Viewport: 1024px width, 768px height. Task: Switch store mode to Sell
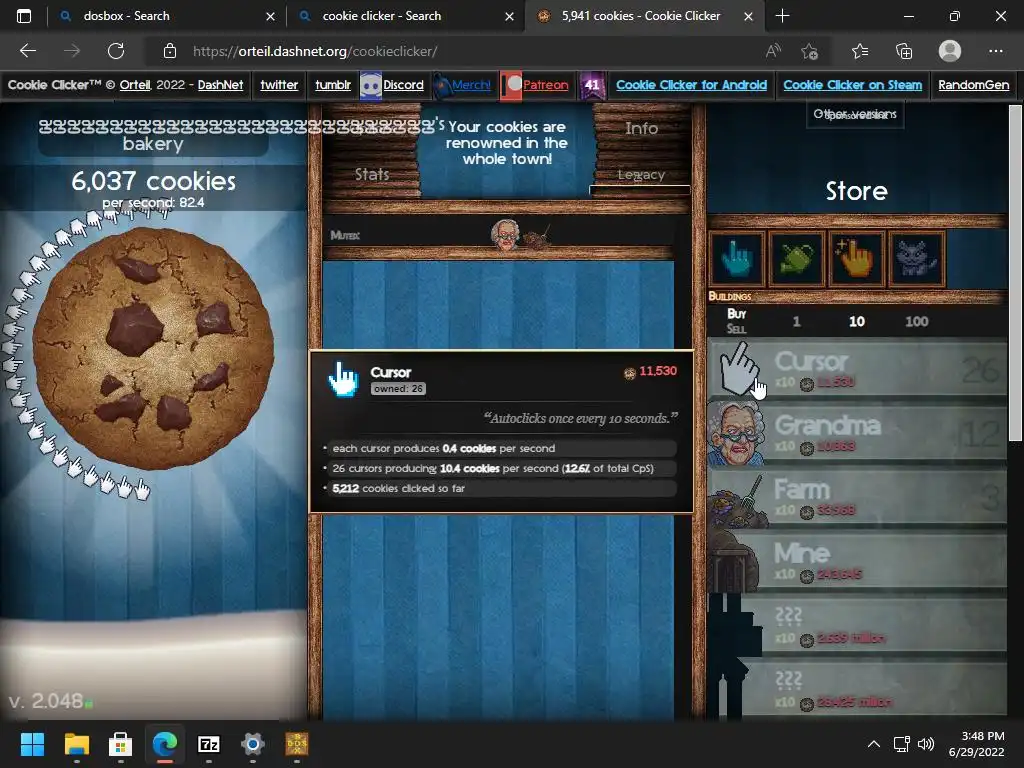pyautogui.click(x=736, y=328)
